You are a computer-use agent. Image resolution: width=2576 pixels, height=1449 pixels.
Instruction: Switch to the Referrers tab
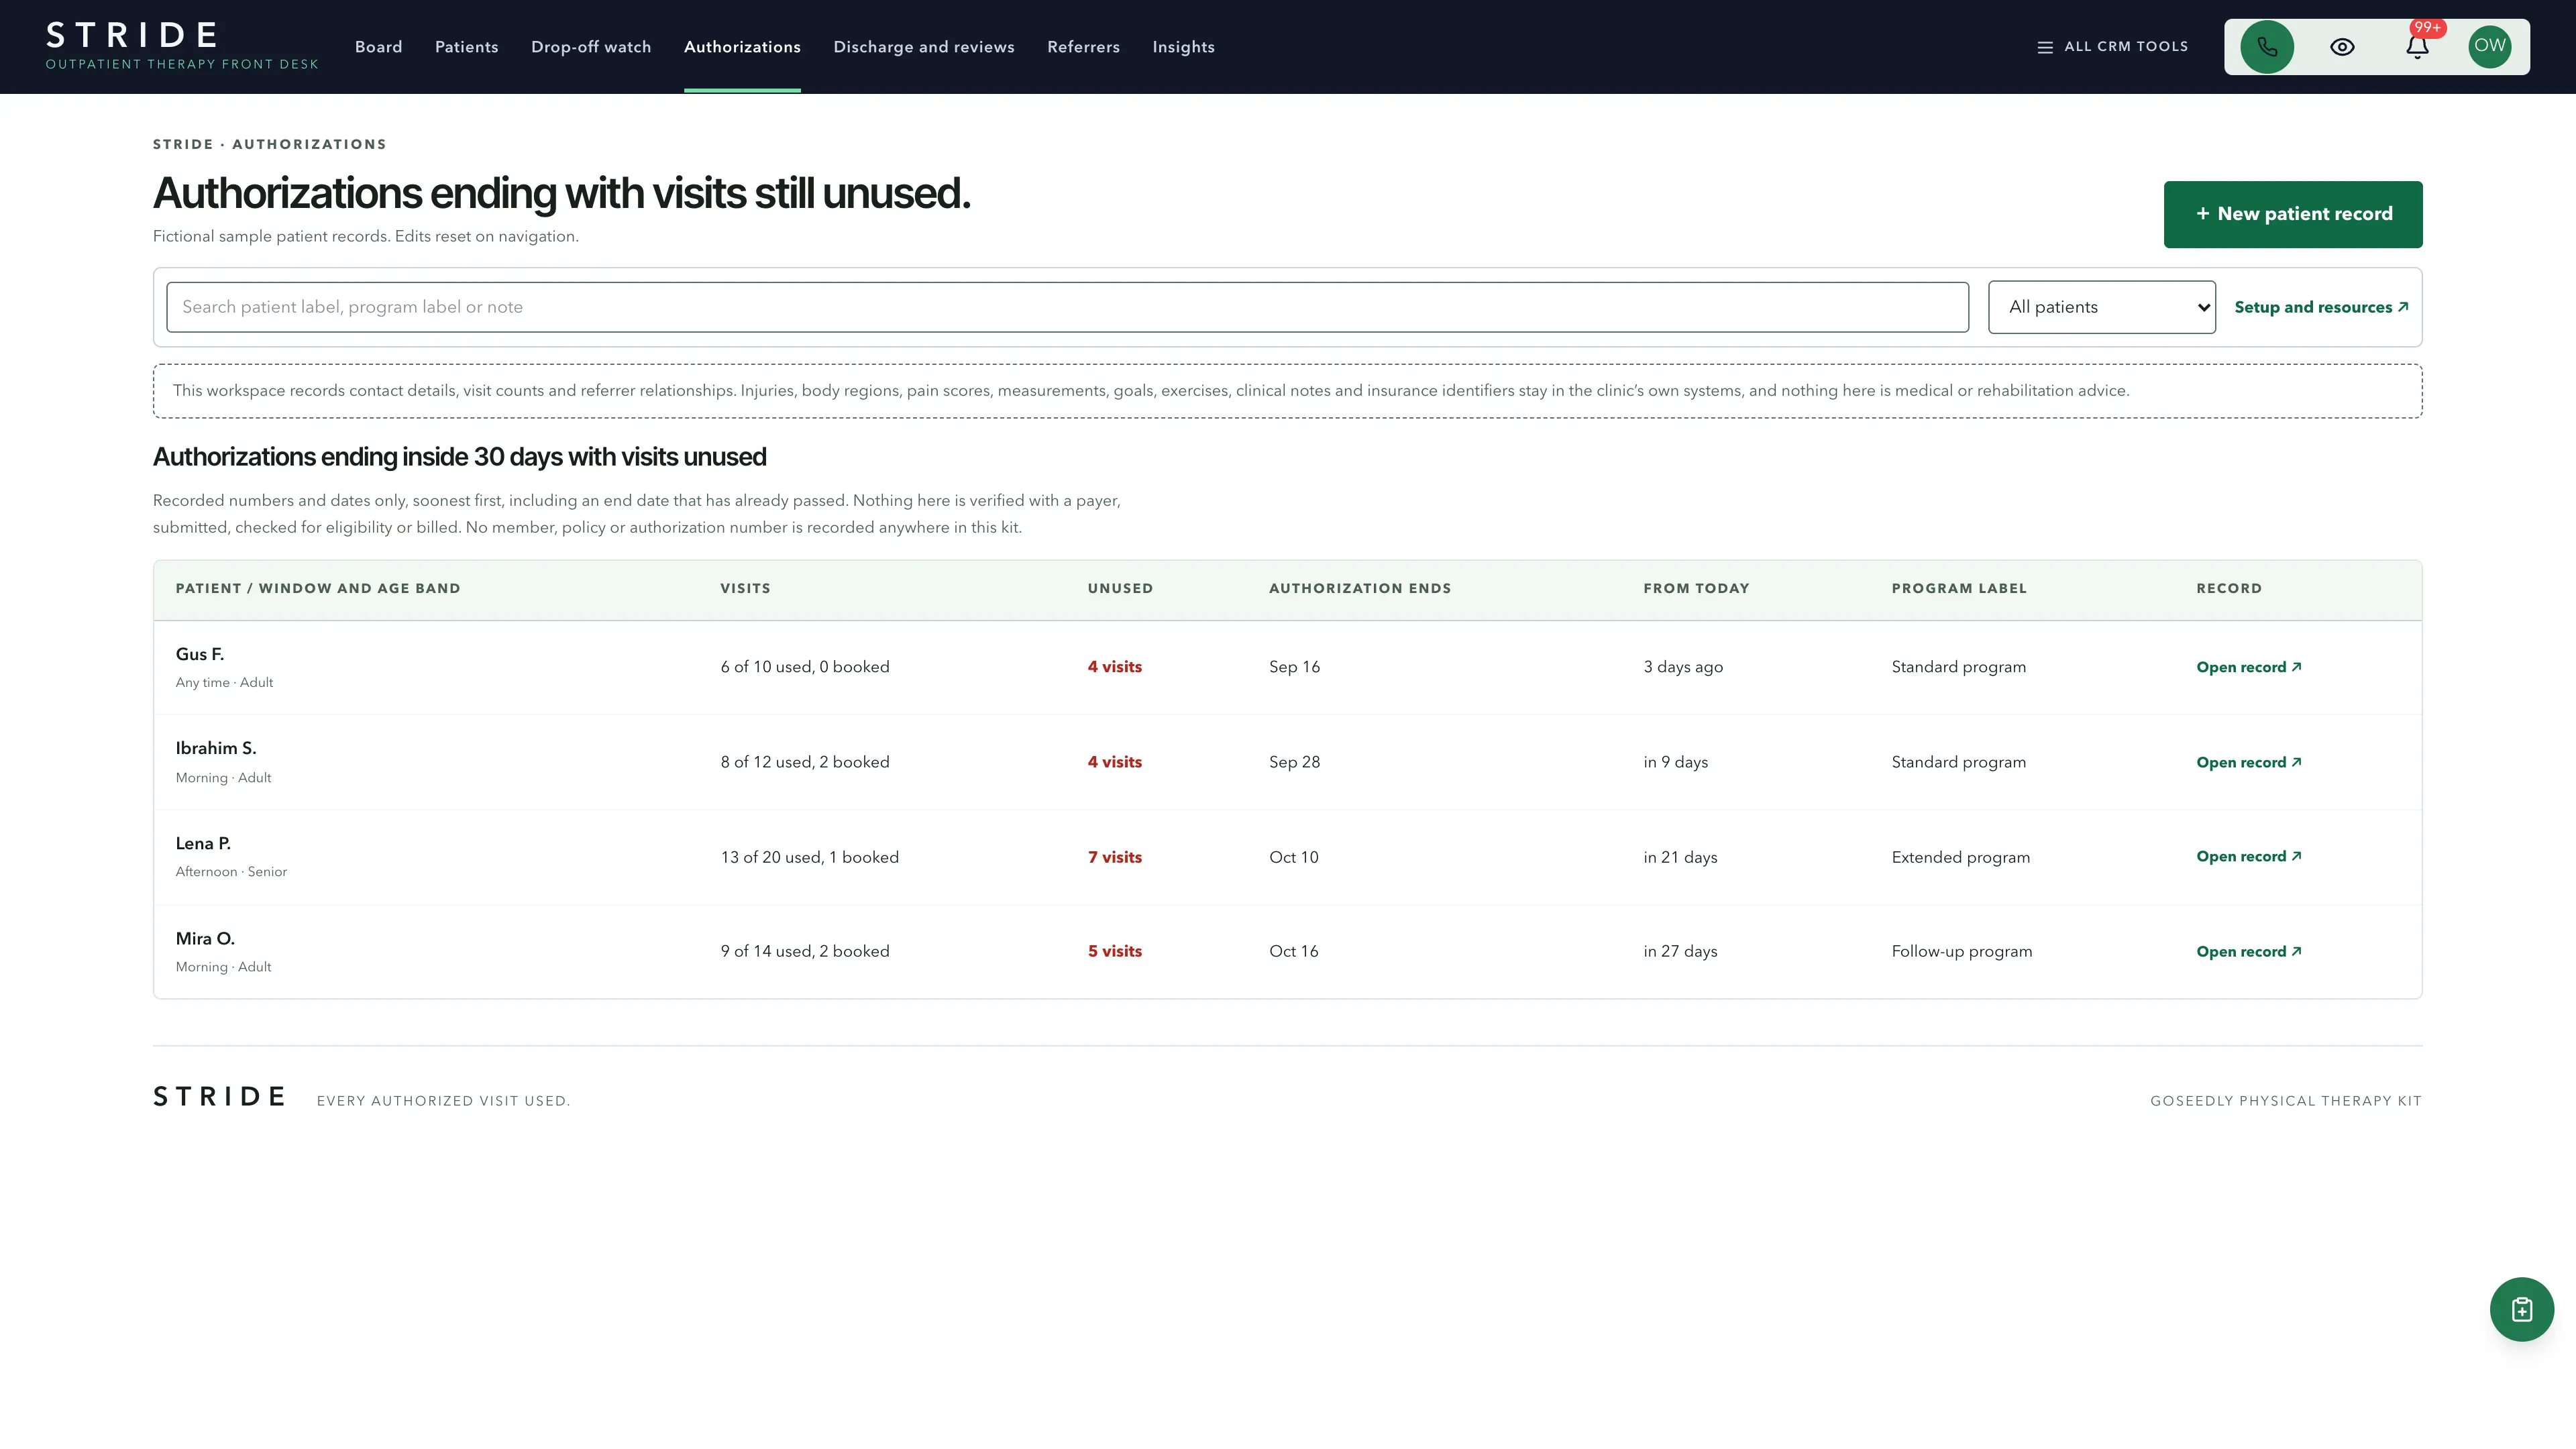point(1083,47)
